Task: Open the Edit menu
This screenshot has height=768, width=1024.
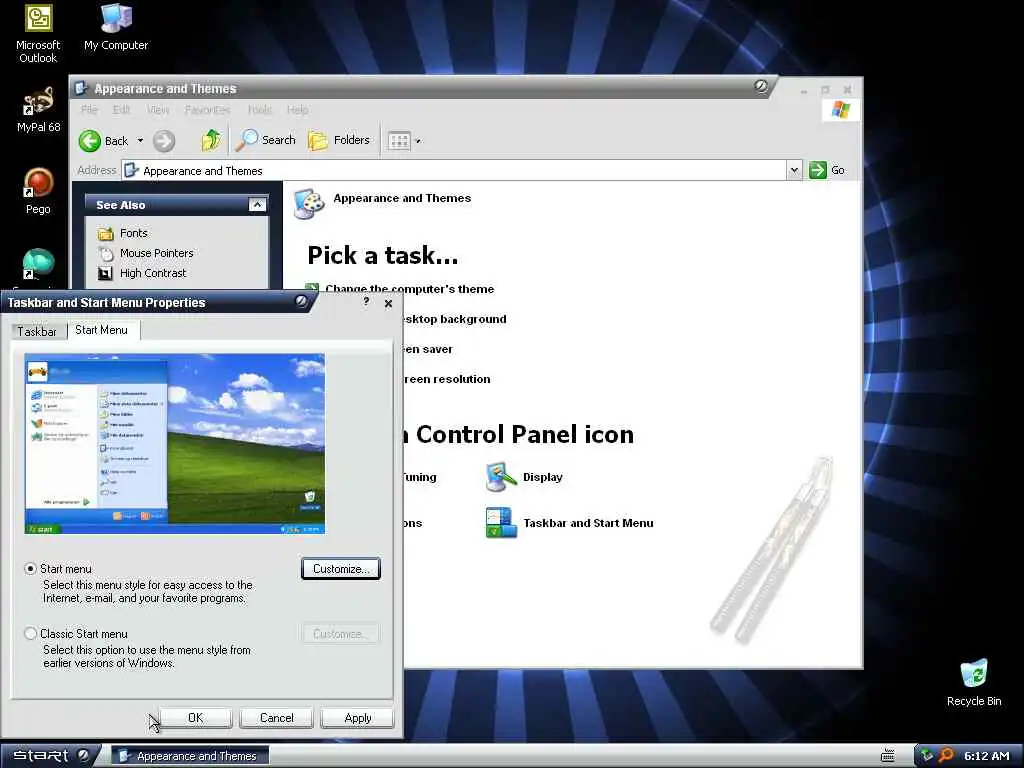Action: point(121,110)
